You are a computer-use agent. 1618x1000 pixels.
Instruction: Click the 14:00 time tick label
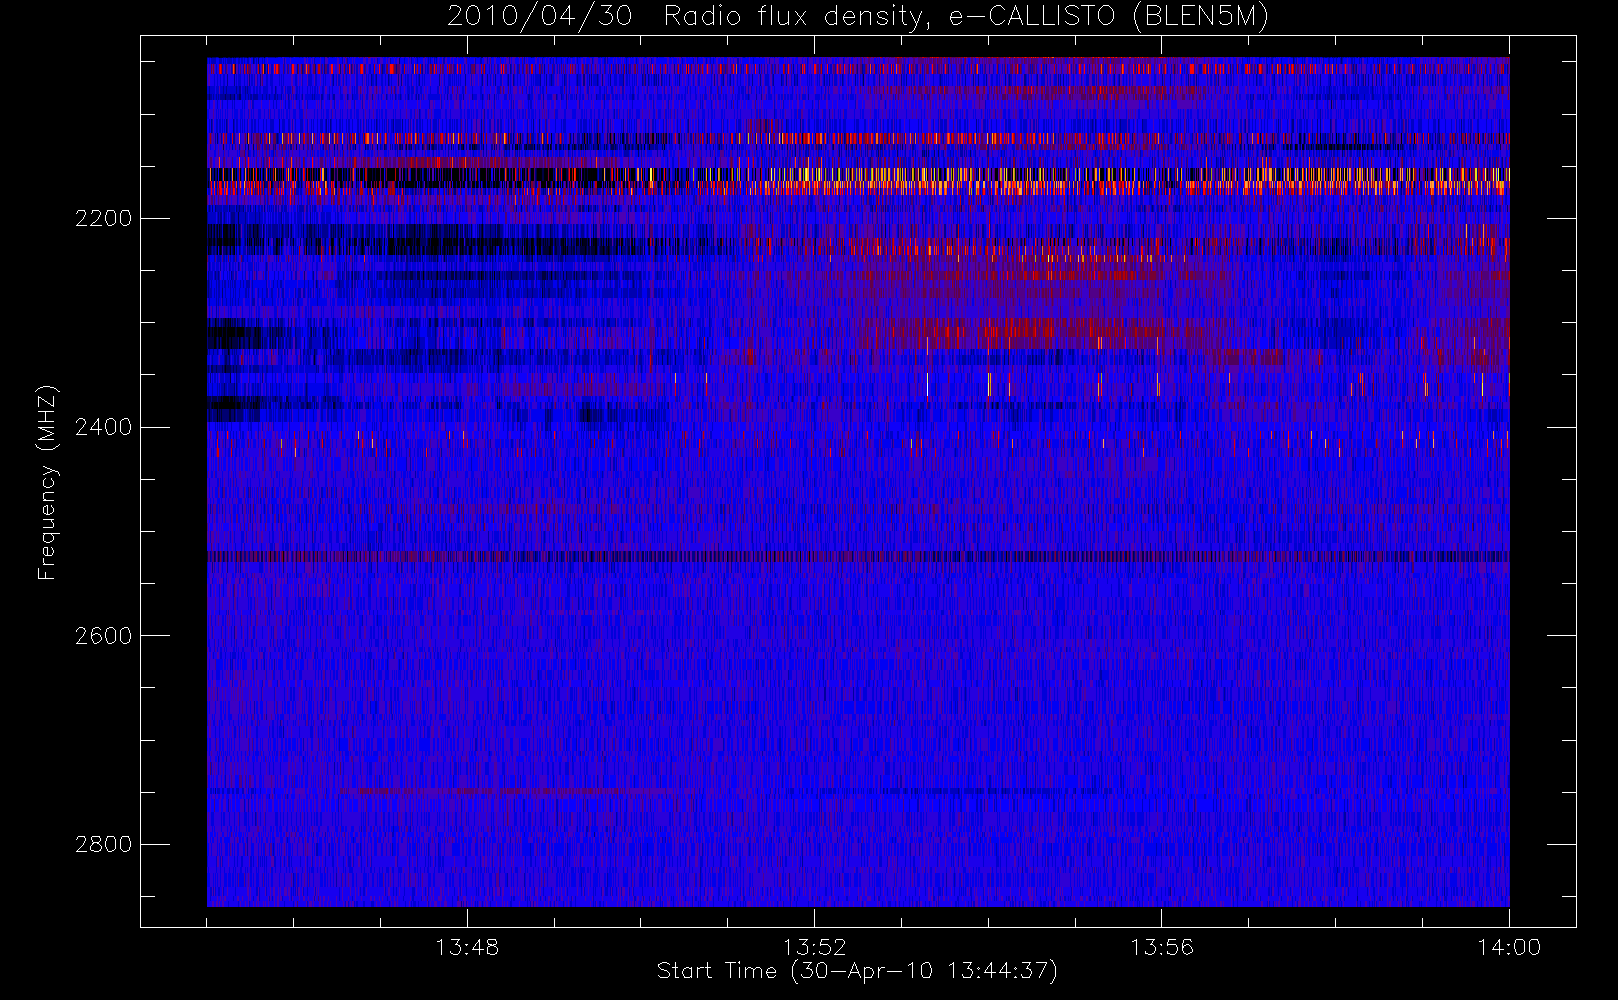[1509, 947]
